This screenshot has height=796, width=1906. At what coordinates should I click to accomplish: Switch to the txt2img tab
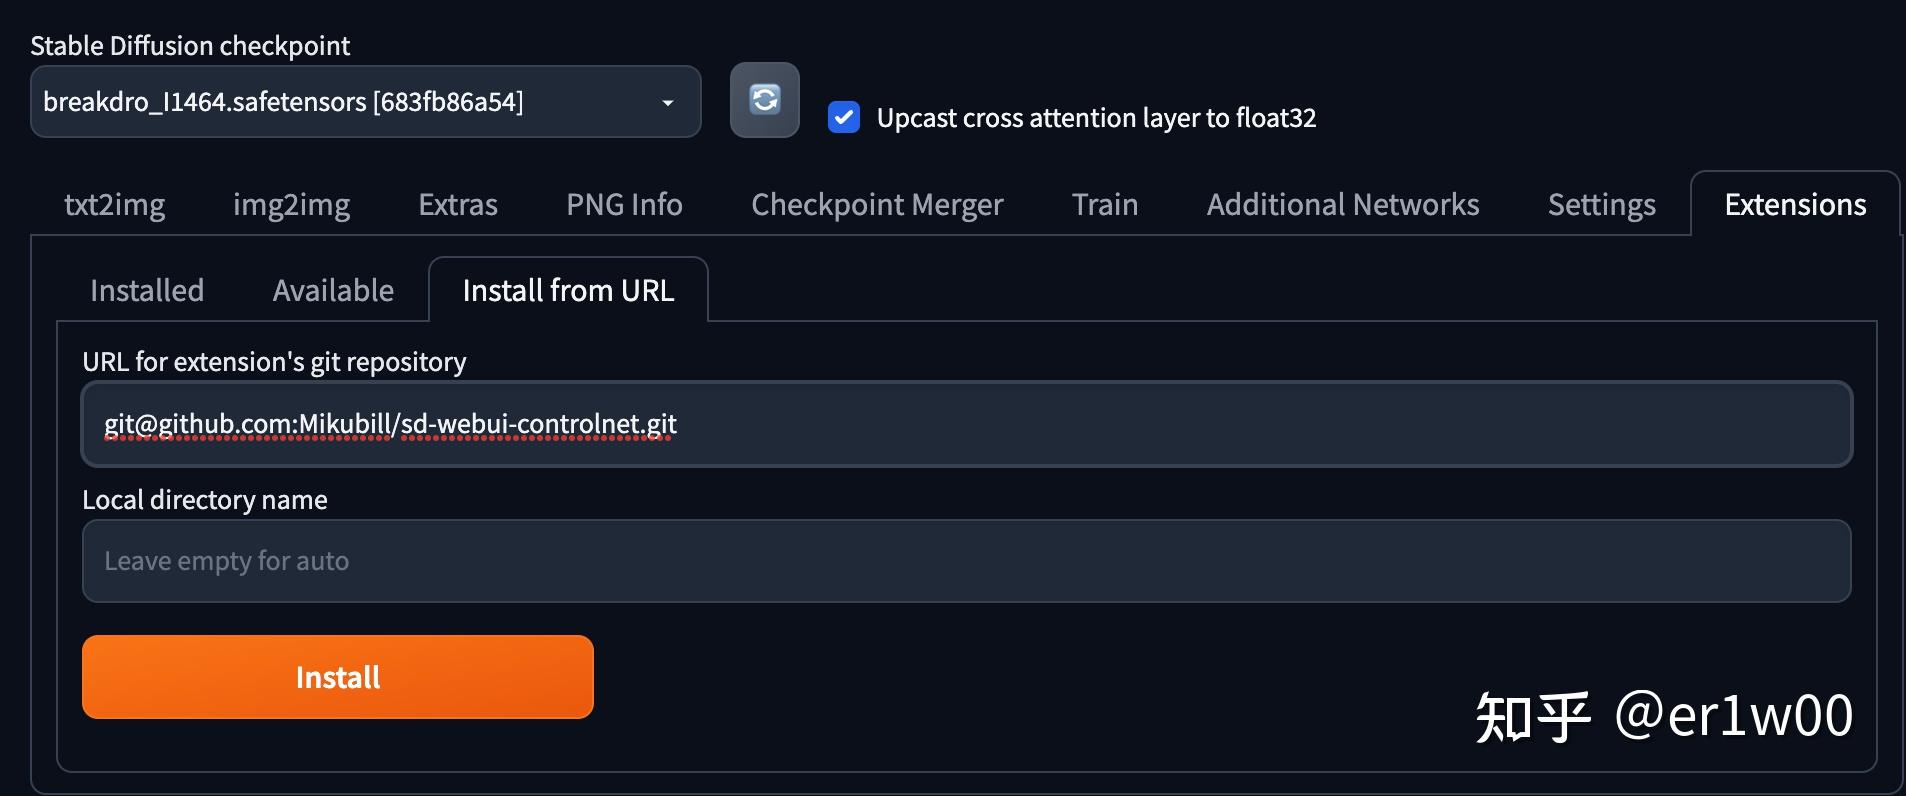pos(115,205)
